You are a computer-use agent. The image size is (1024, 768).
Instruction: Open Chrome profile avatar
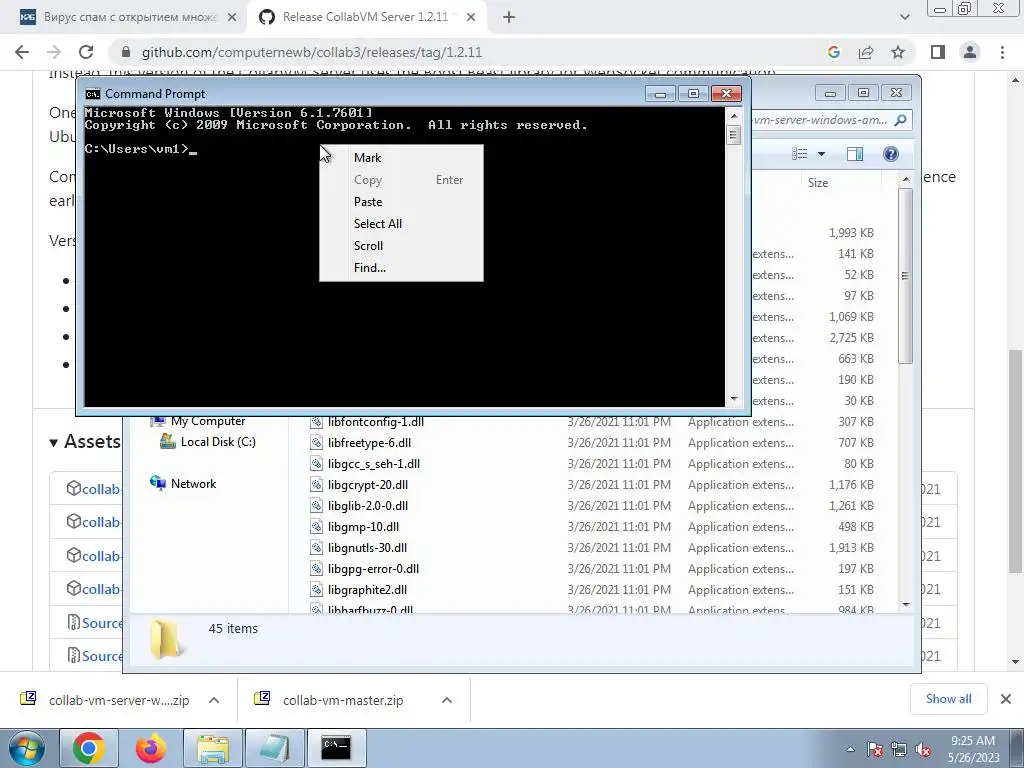pos(970,52)
